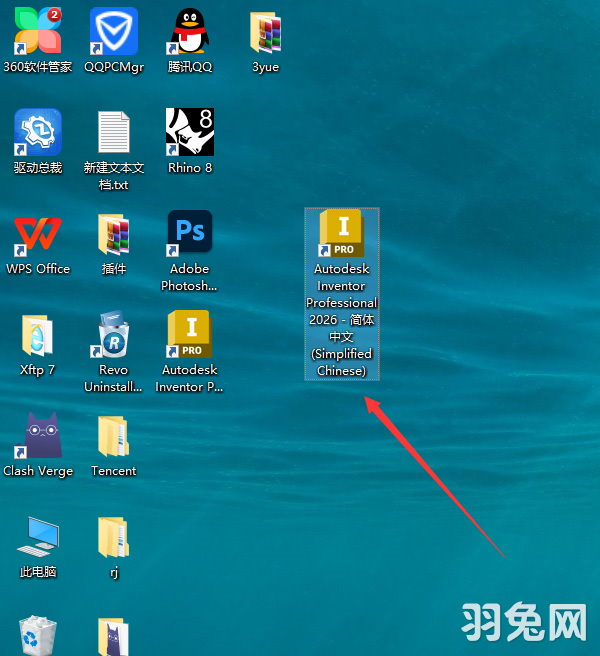Viewport: 600px width, 656px height.
Task: Select the highlighted Autodesk Inventor Professional 2026 icon
Action: click(x=341, y=233)
